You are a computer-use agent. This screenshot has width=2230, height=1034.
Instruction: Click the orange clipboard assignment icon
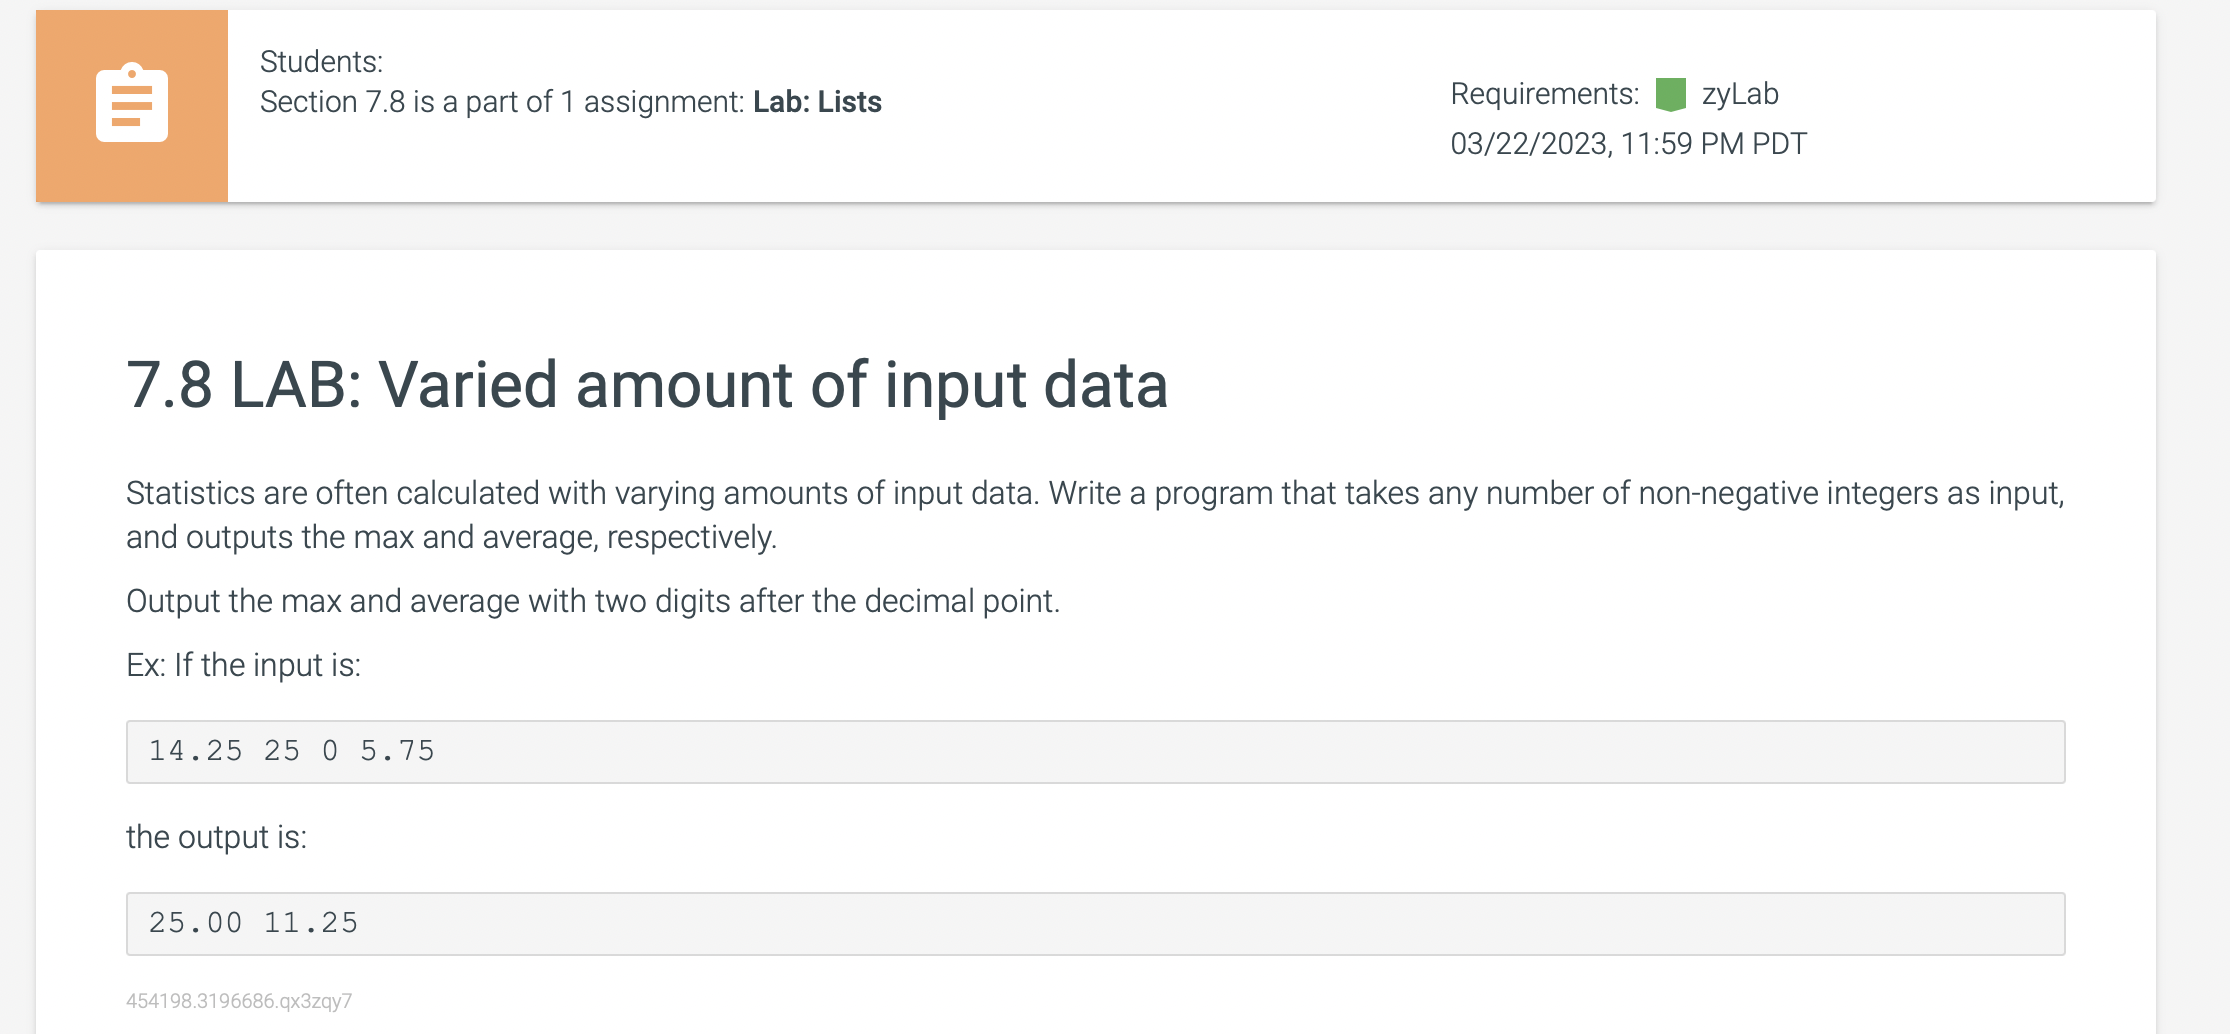point(132,104)
